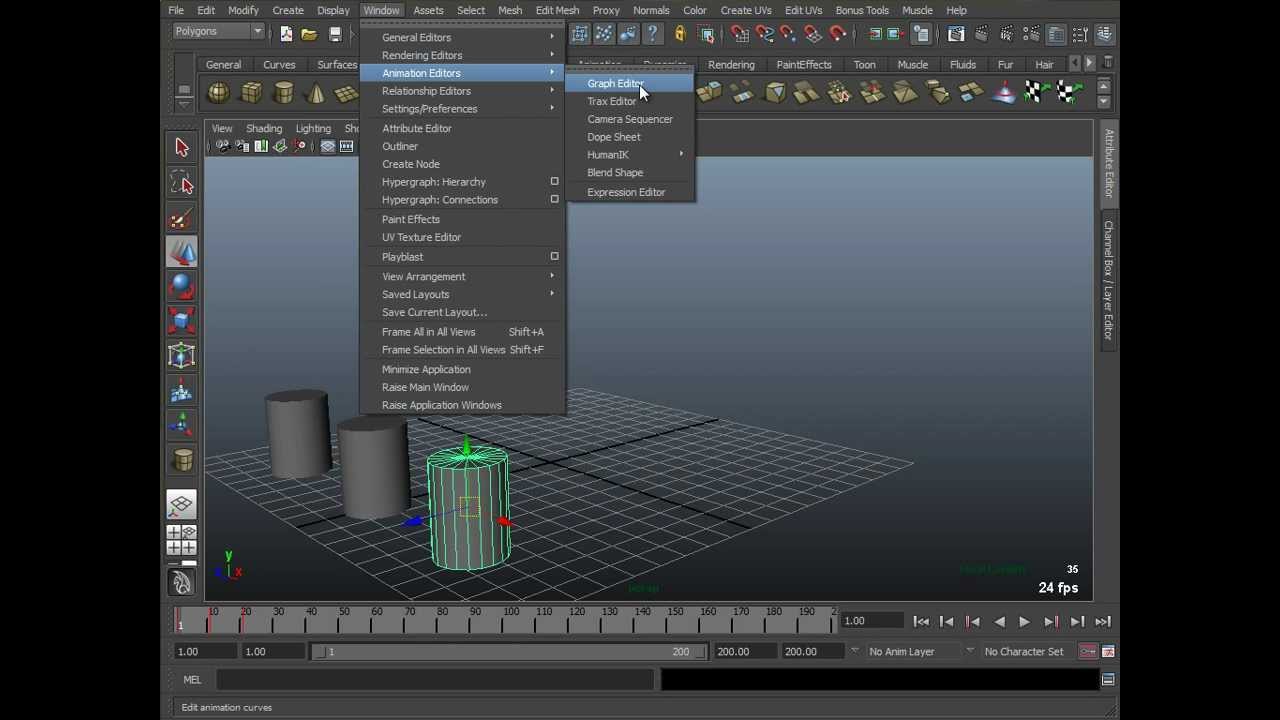Choose the Soft Modification tool

[x=182, y=391]
